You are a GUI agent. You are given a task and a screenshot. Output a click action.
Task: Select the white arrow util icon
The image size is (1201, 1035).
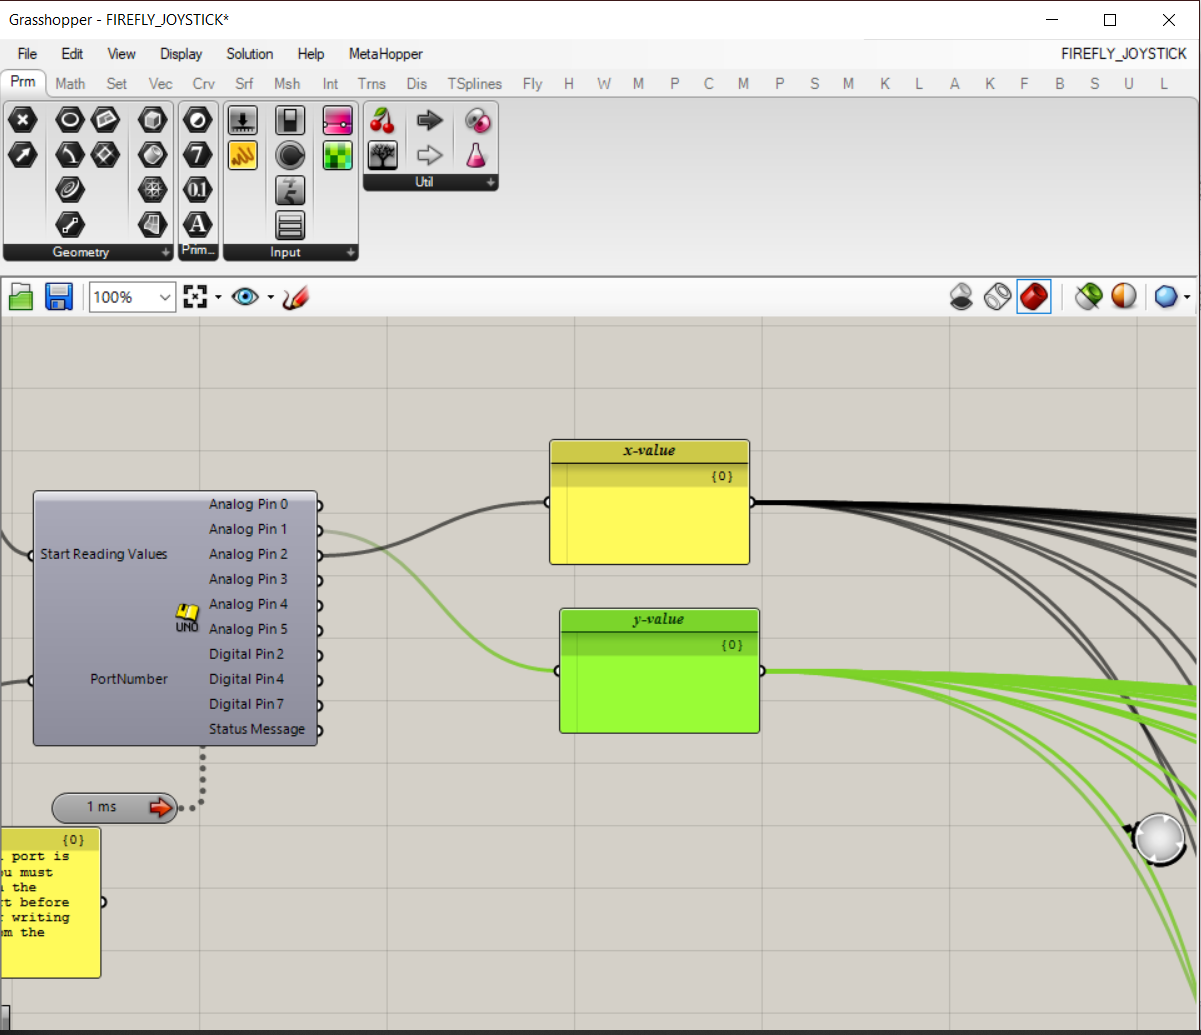[x=429, y=155]
